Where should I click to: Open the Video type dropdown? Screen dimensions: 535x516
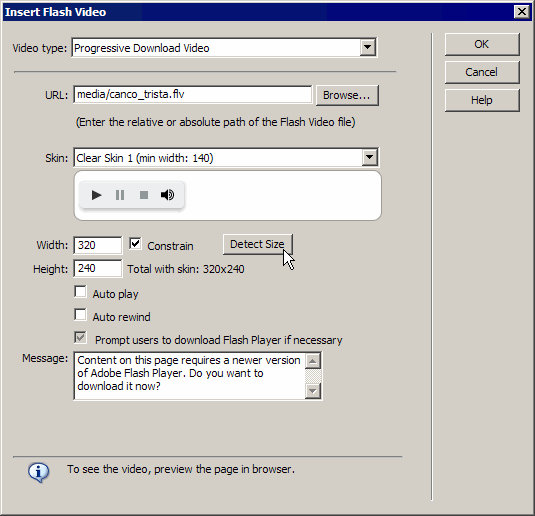368,47
